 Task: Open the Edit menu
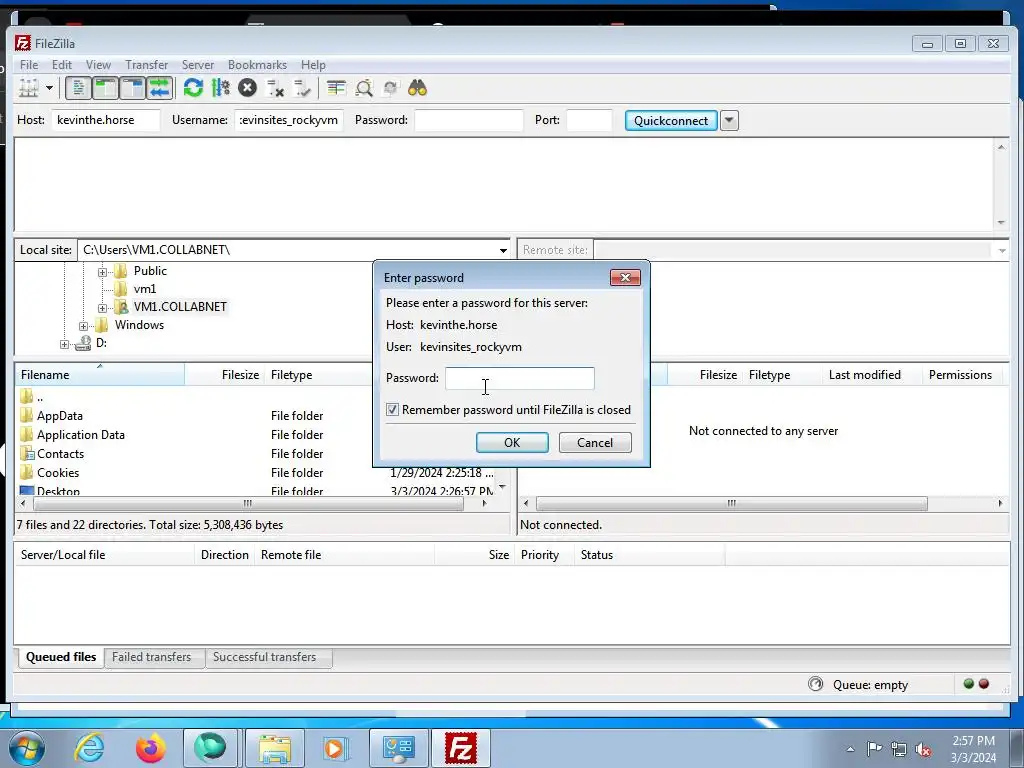pos(62,65)
